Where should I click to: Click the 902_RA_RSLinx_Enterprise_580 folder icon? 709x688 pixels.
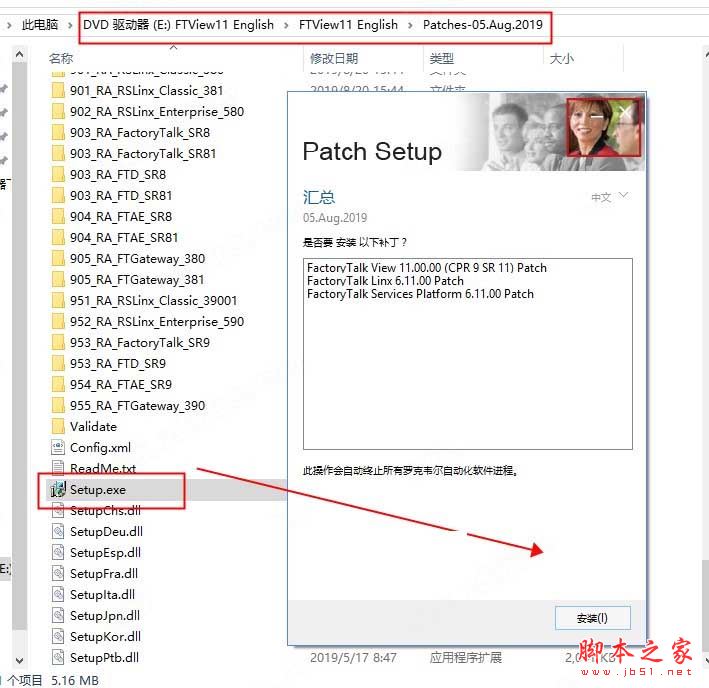pos(58,111)
